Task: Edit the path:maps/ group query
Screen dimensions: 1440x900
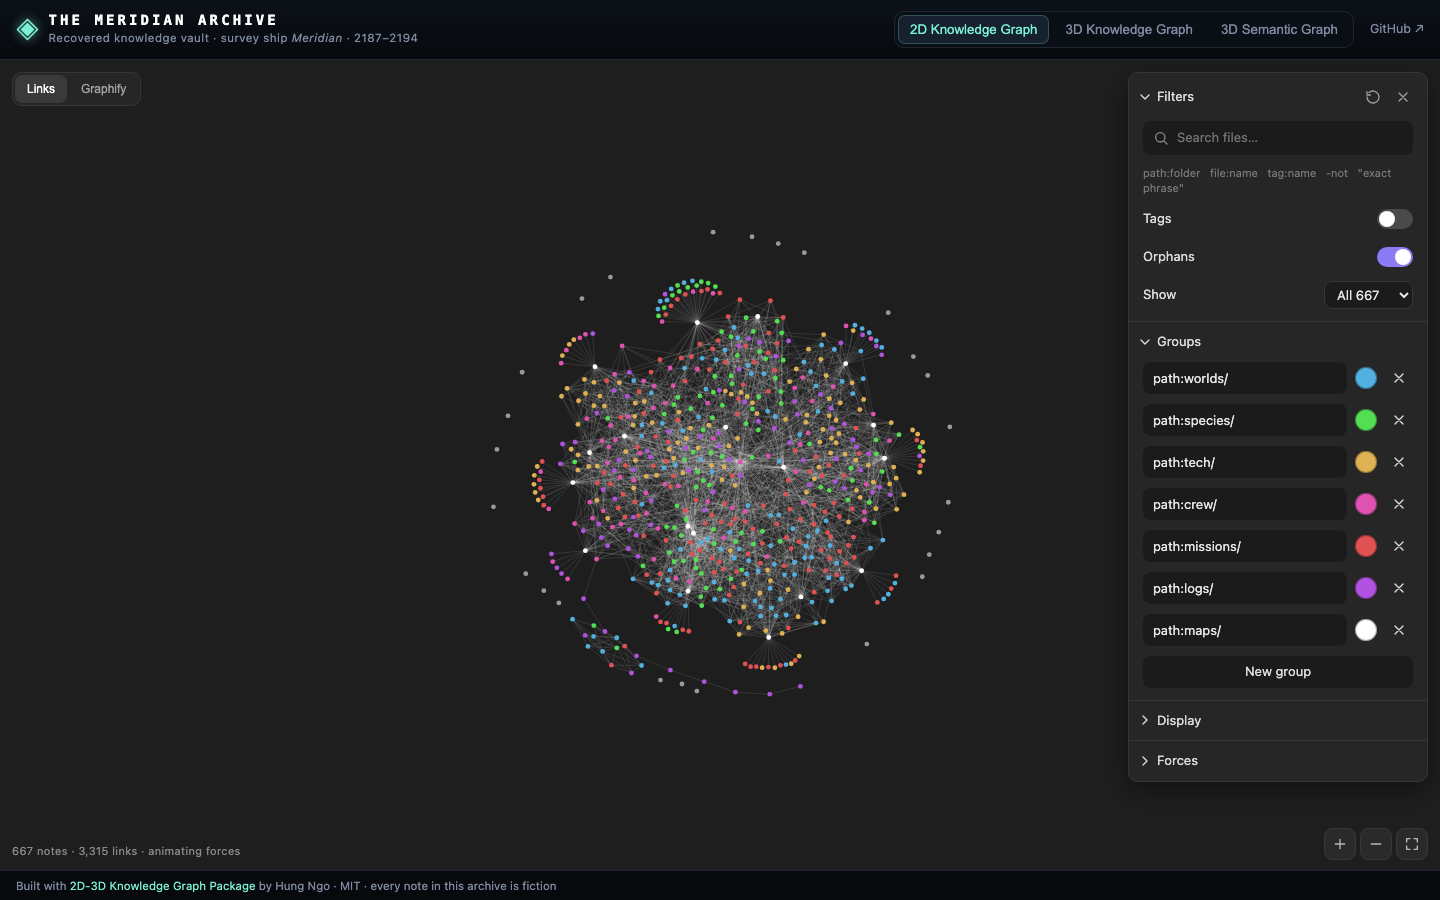Action: 1245,630
